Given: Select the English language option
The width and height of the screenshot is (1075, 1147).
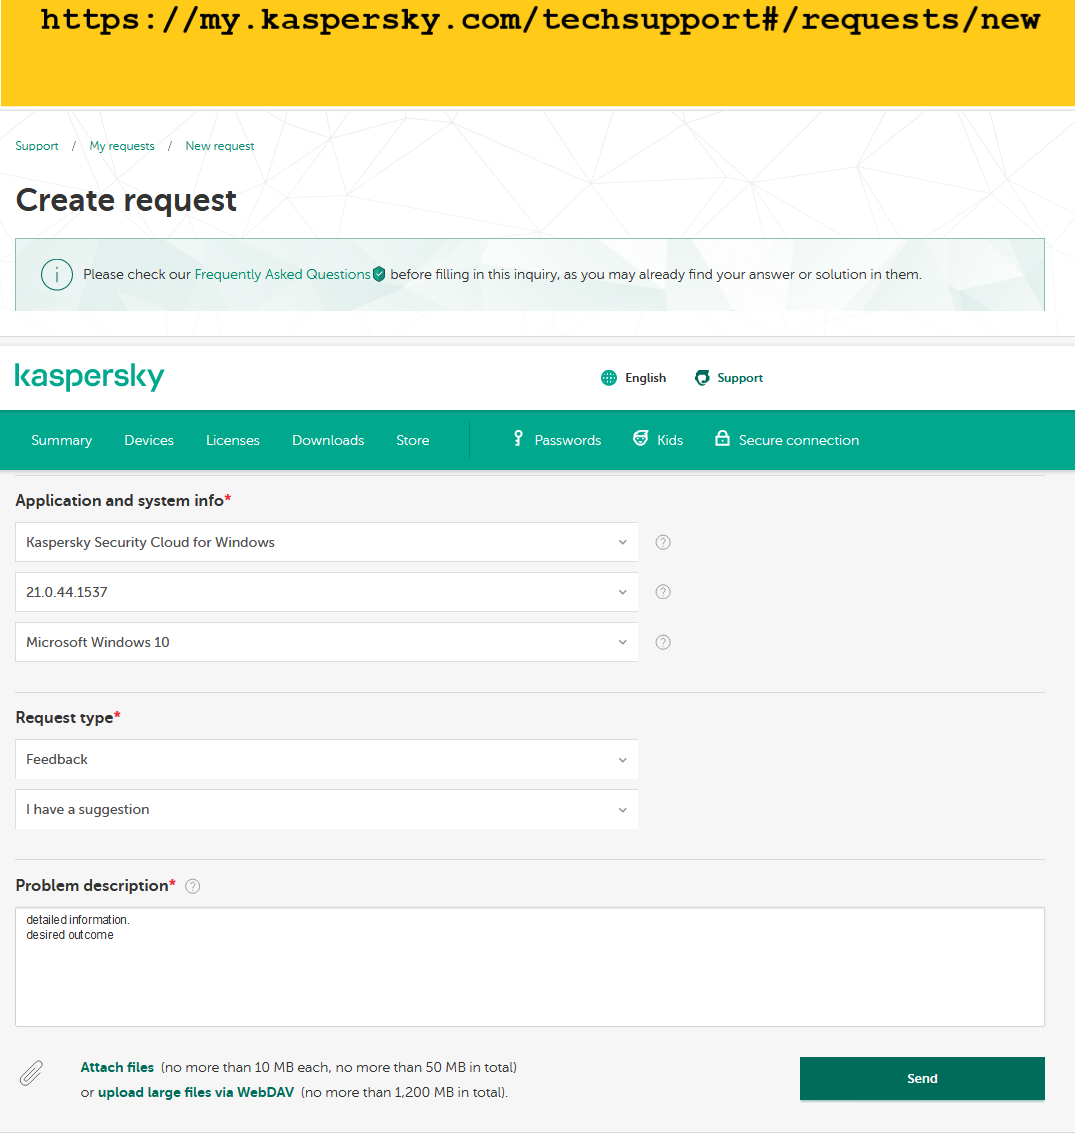Looking at the screenshot, I should pyautogui.click(x=645, y=377).
